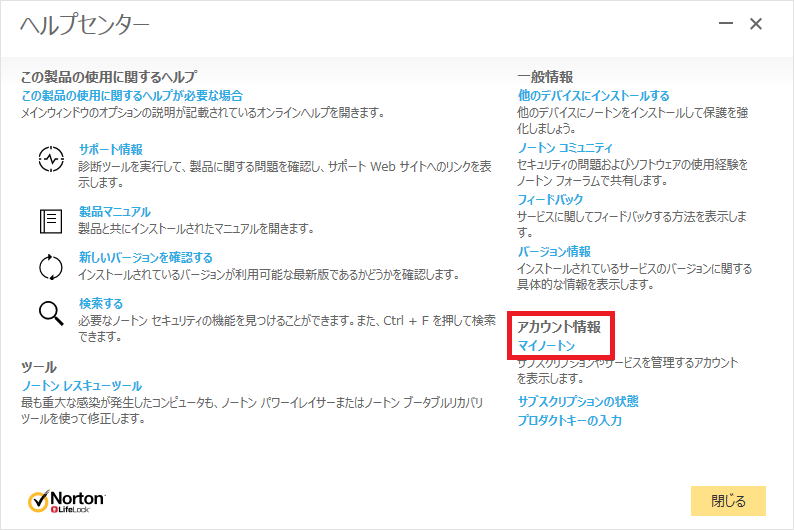Open the サポート情報 link
Screen dimensions: 794x530
tap(110, 149)
